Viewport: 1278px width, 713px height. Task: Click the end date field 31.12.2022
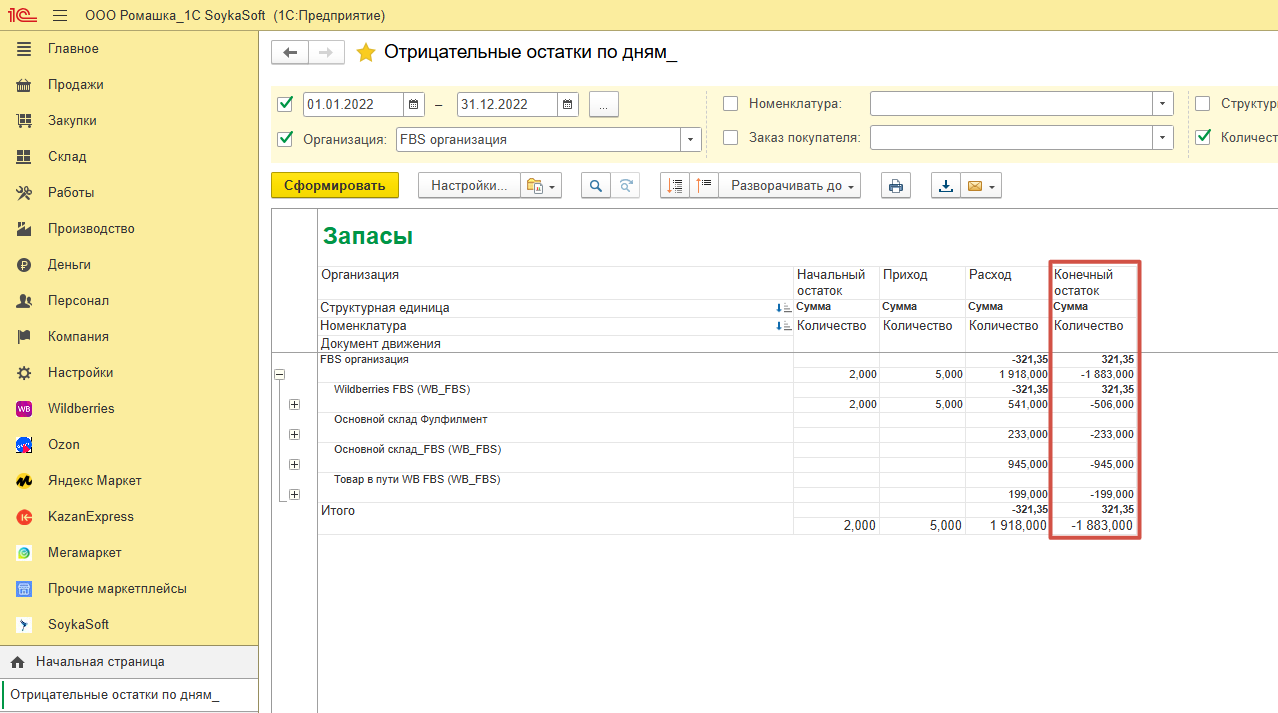pos(506,104)
